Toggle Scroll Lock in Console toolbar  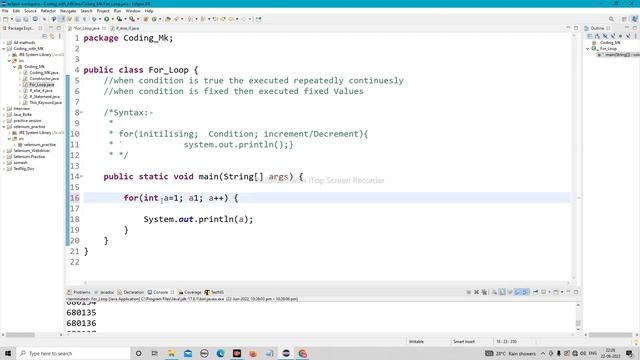click(502, 292)
